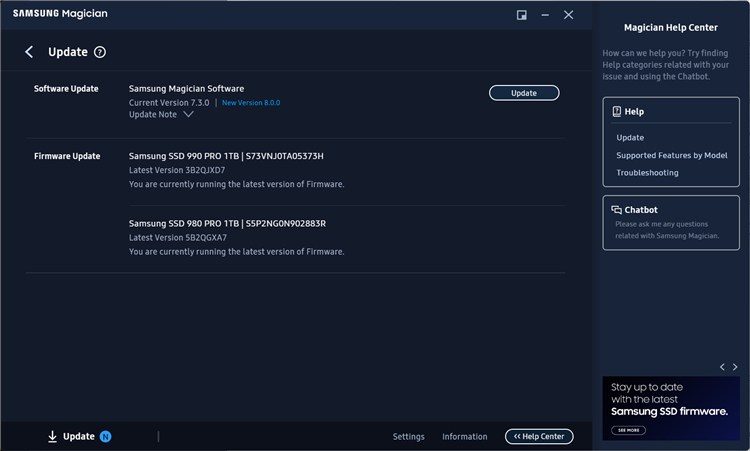The width and height of the screenshot is (750, 451).
Task: Minimize the Samsung Magician window
Action: [x=545, y=15]
